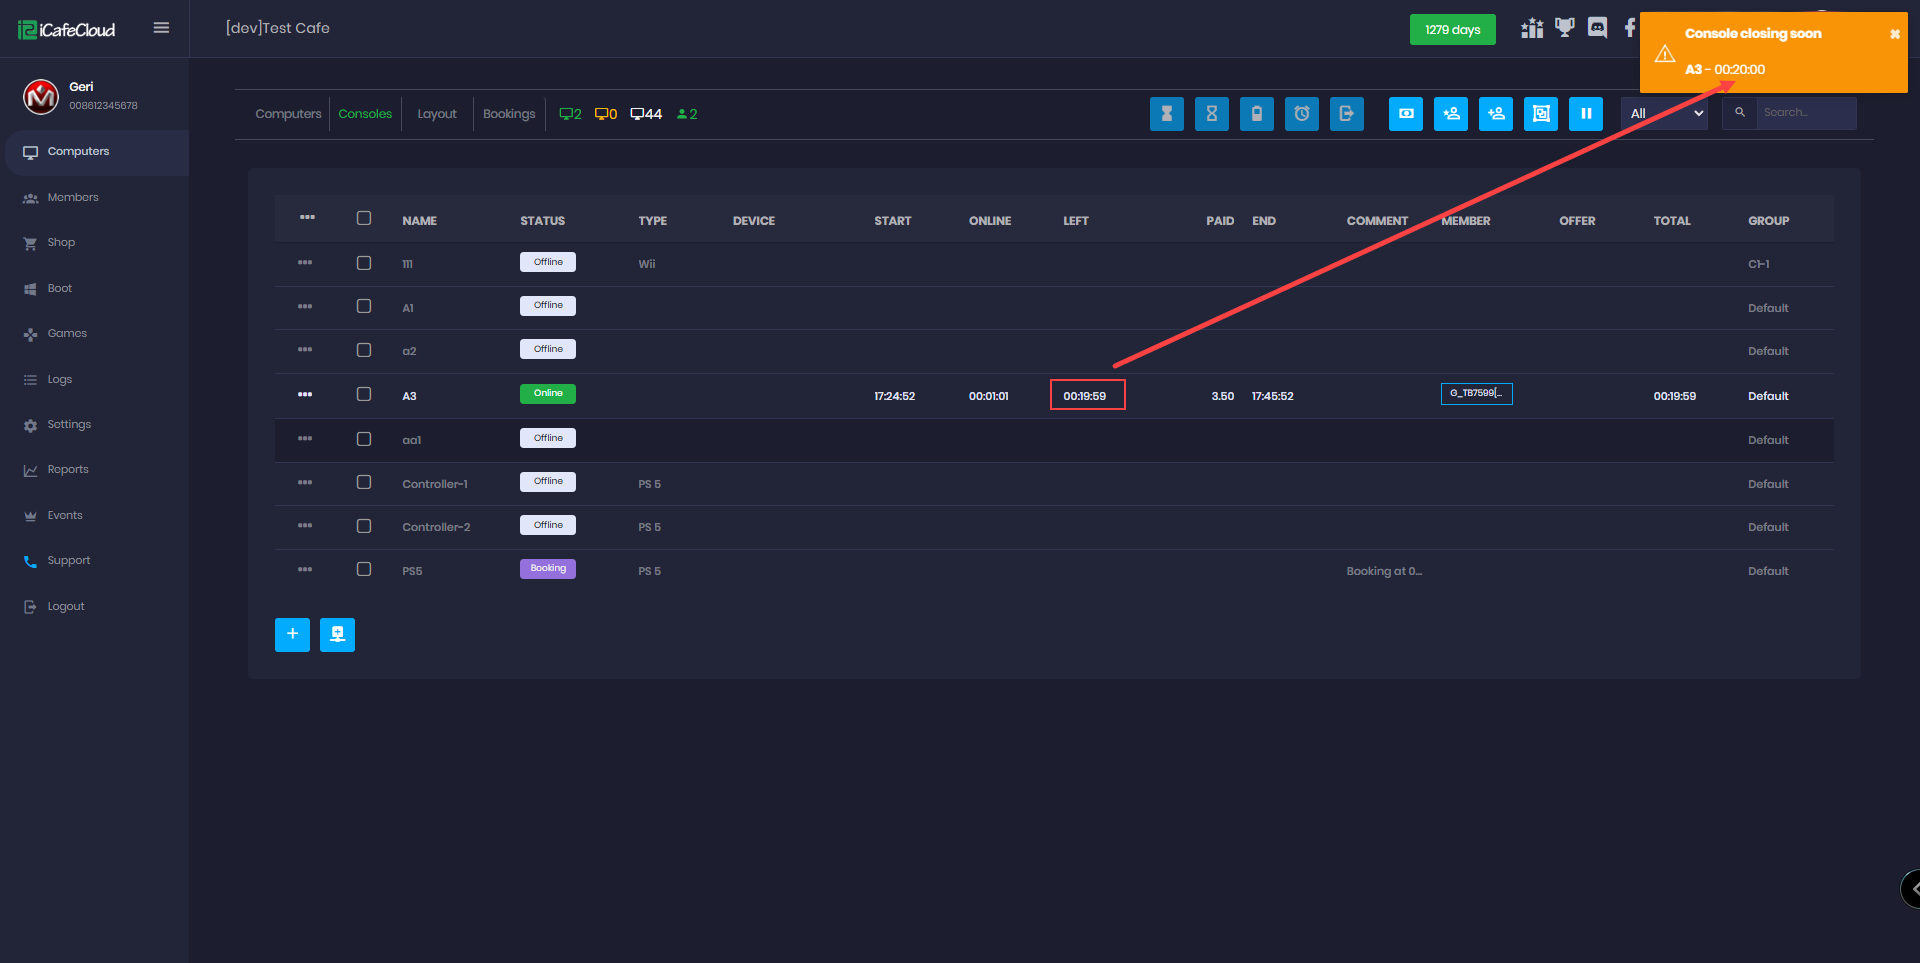Image resolution: width=1920 pixels, height=963 pixels.
Task: Open the three-dot menu for A3
Action: (305, 394)
